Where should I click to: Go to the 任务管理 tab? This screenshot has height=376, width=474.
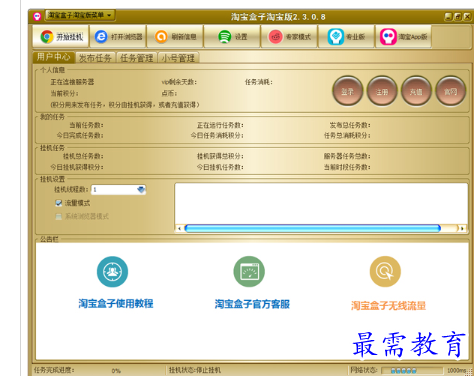[136, 58]
